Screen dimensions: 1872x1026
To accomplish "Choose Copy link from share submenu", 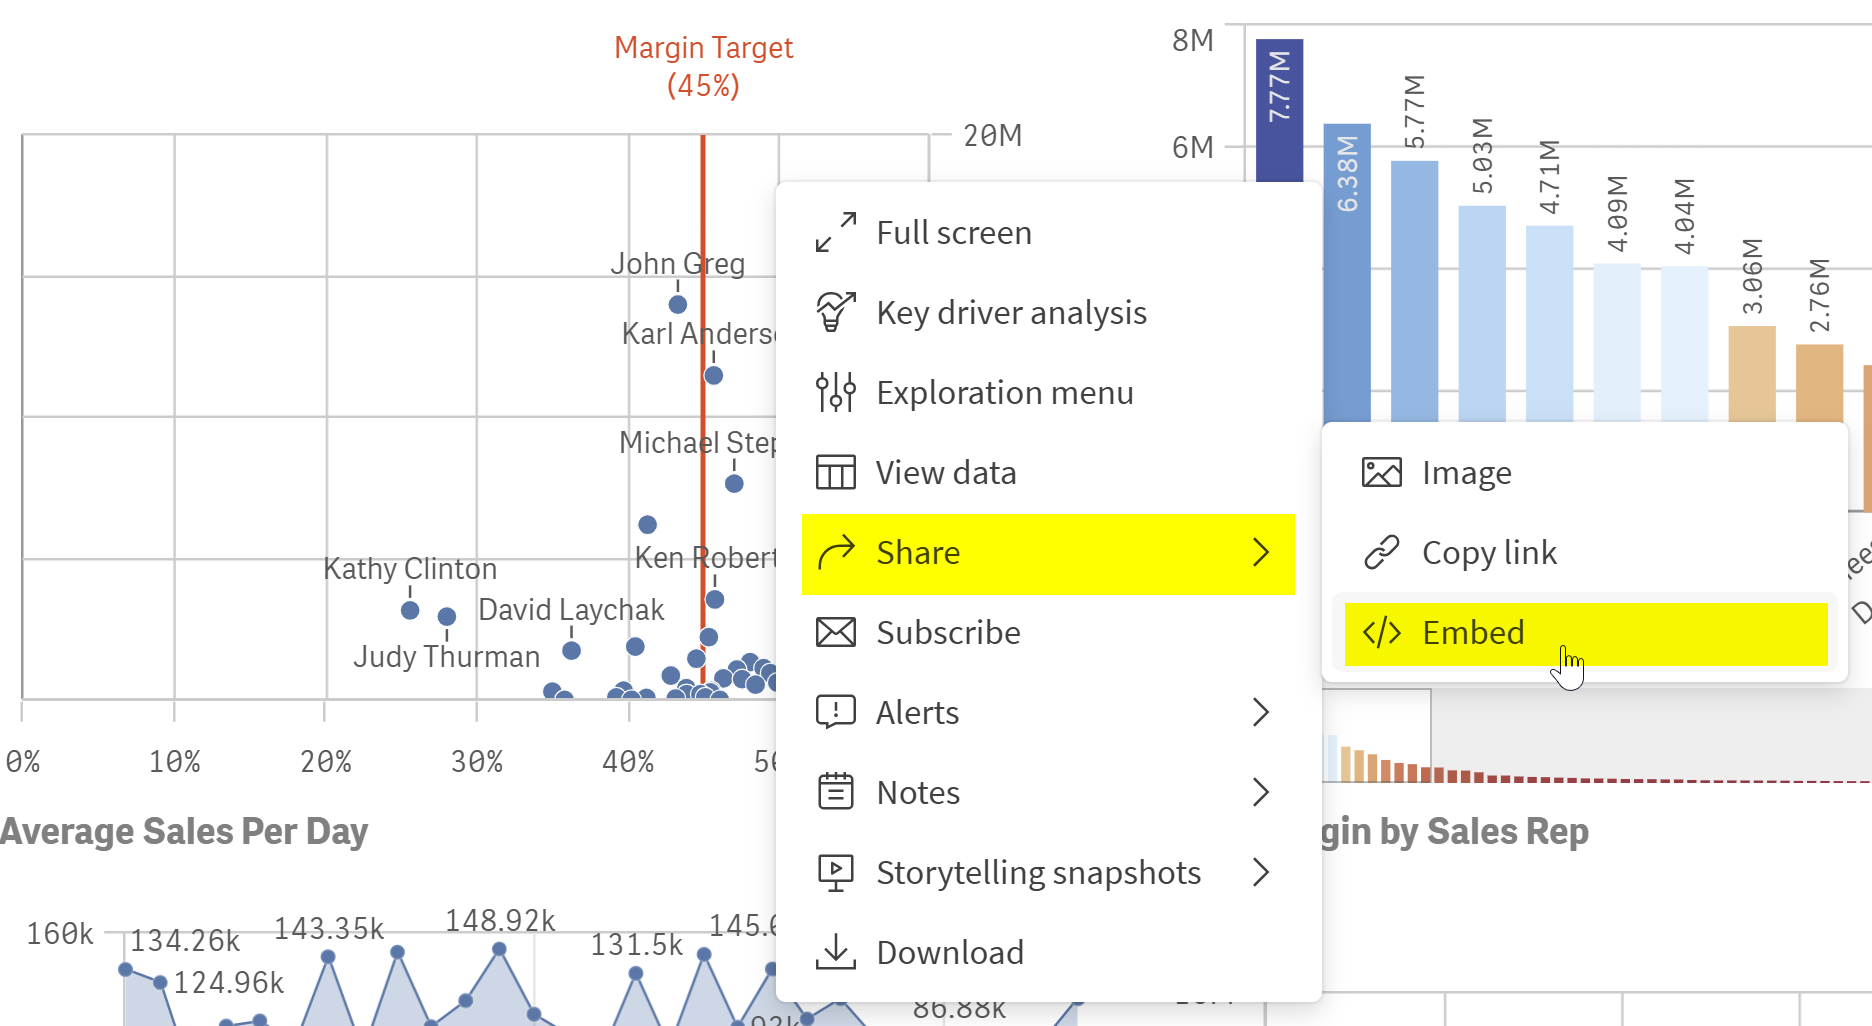I will 1489,552.
